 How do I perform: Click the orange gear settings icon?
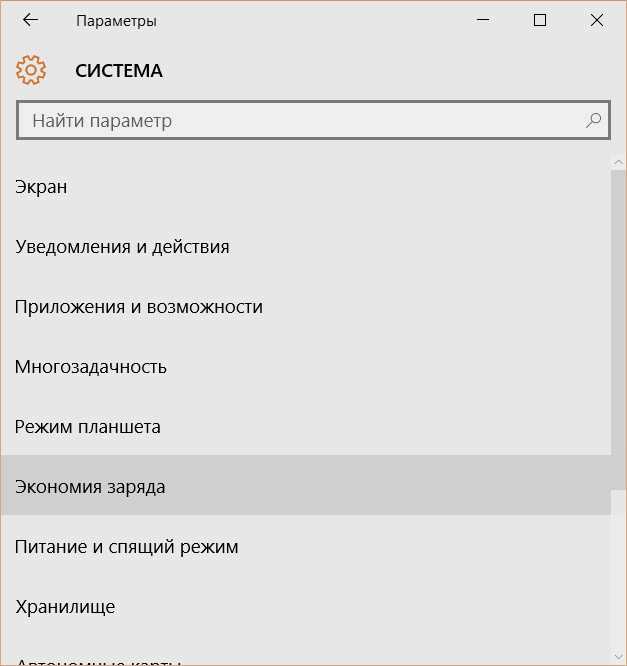[x=31, y=70]
